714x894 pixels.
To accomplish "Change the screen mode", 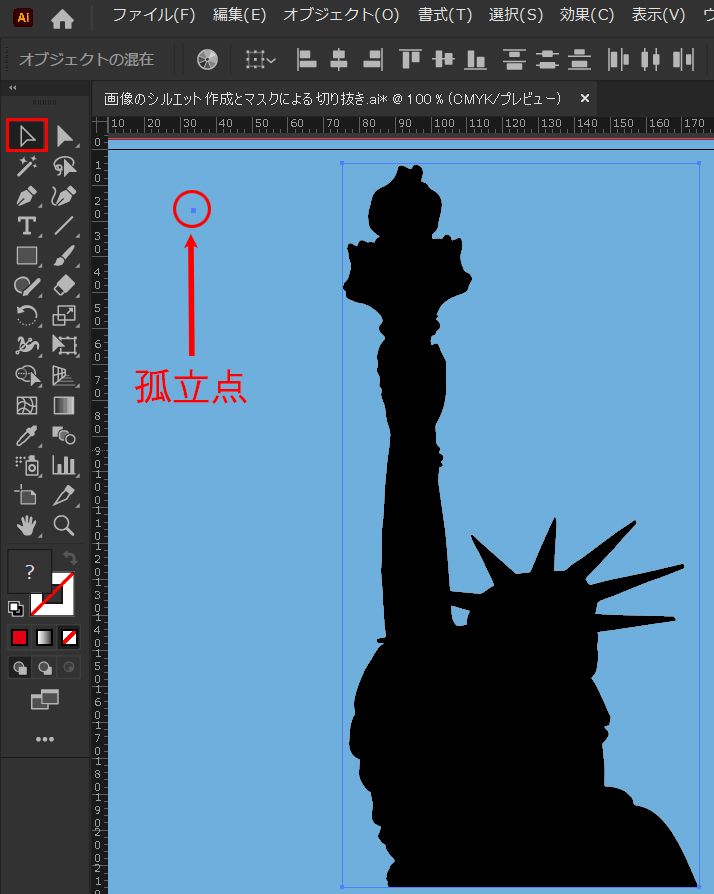I will pos(44,700).
